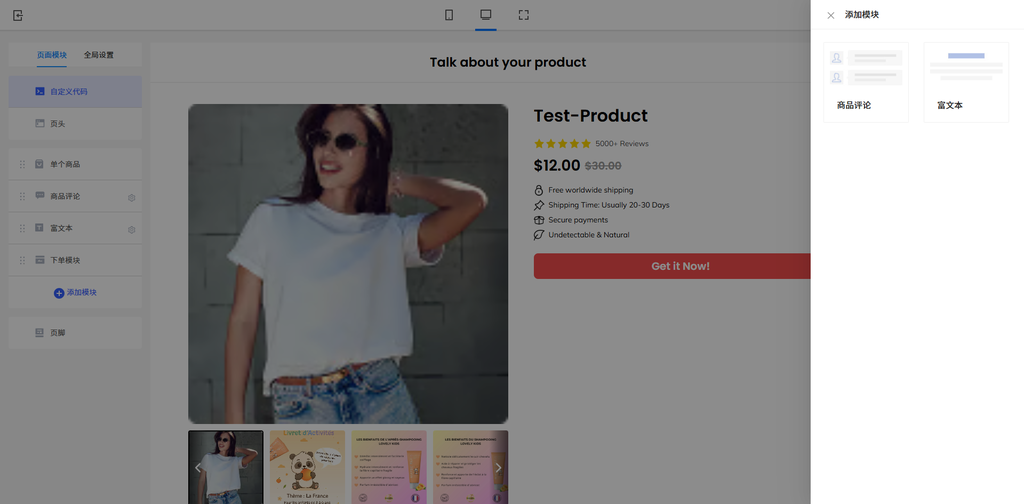Switch to 页面模块 tab
The width and height of the screenshot is (1024, 504).
52,55
